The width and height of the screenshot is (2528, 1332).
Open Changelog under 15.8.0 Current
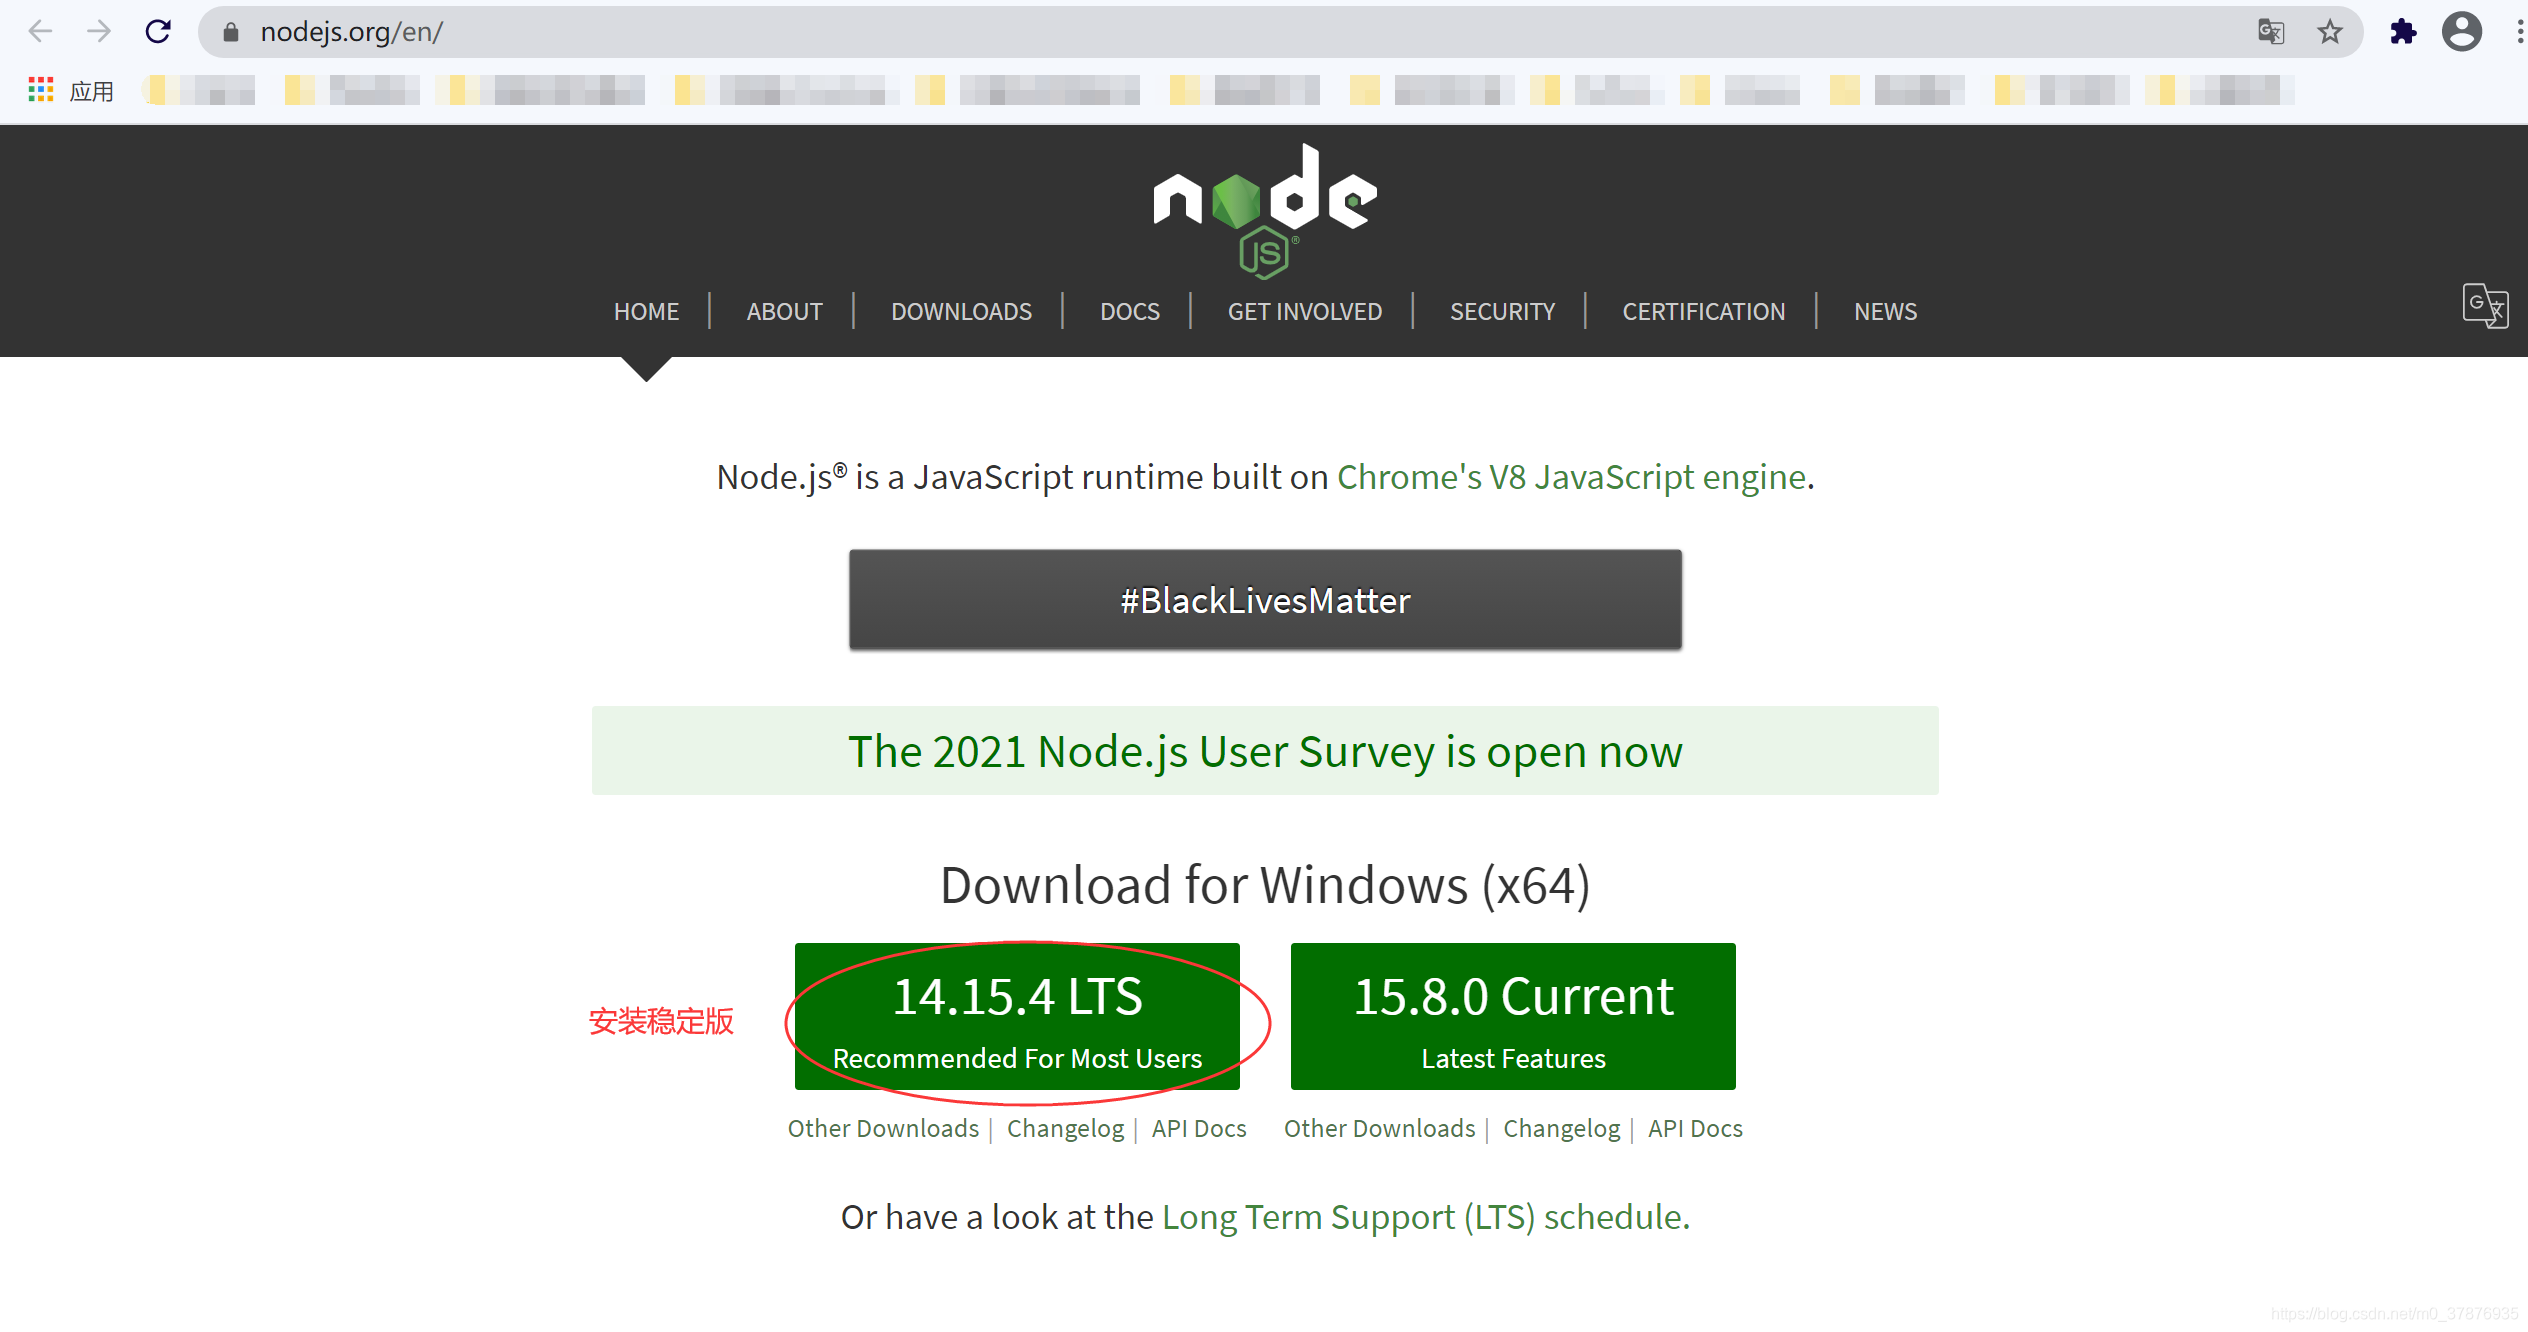coord(1561,1129)
